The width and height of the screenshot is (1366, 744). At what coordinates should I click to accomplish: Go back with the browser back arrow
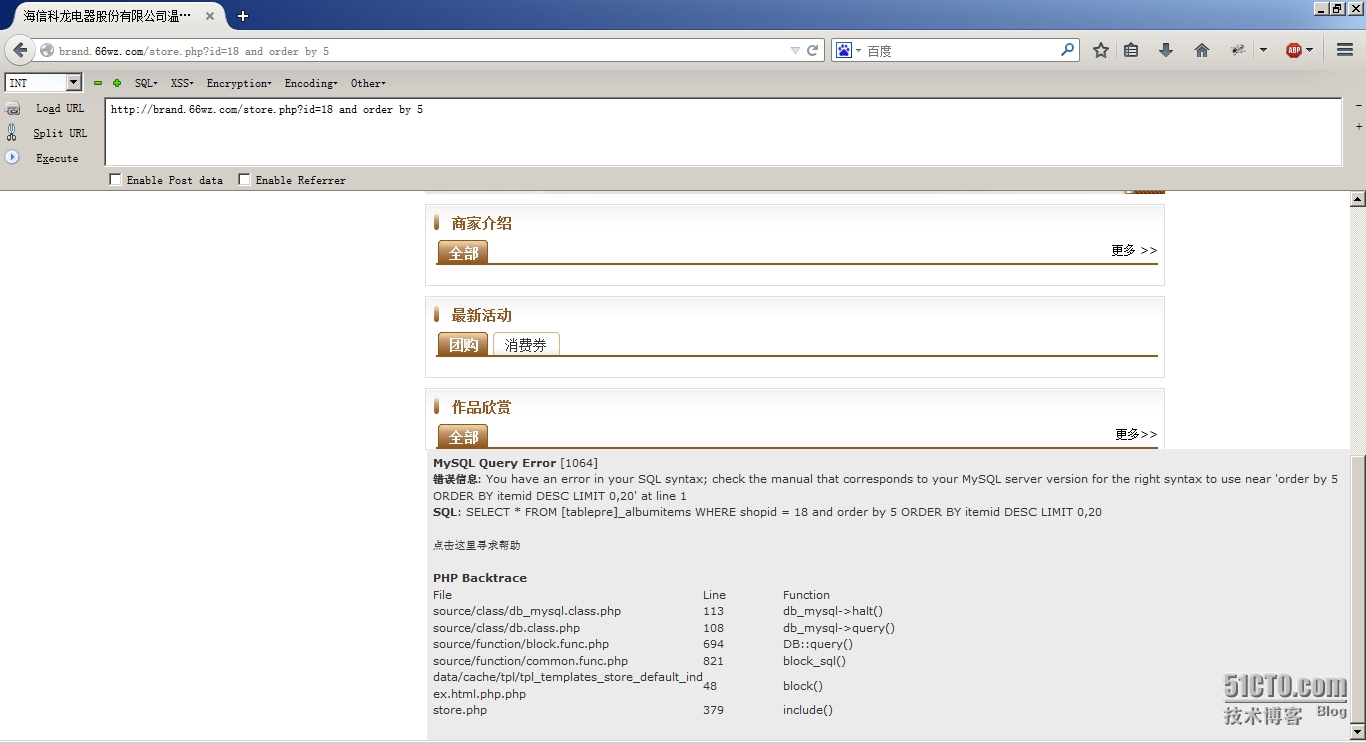(20, 50)
